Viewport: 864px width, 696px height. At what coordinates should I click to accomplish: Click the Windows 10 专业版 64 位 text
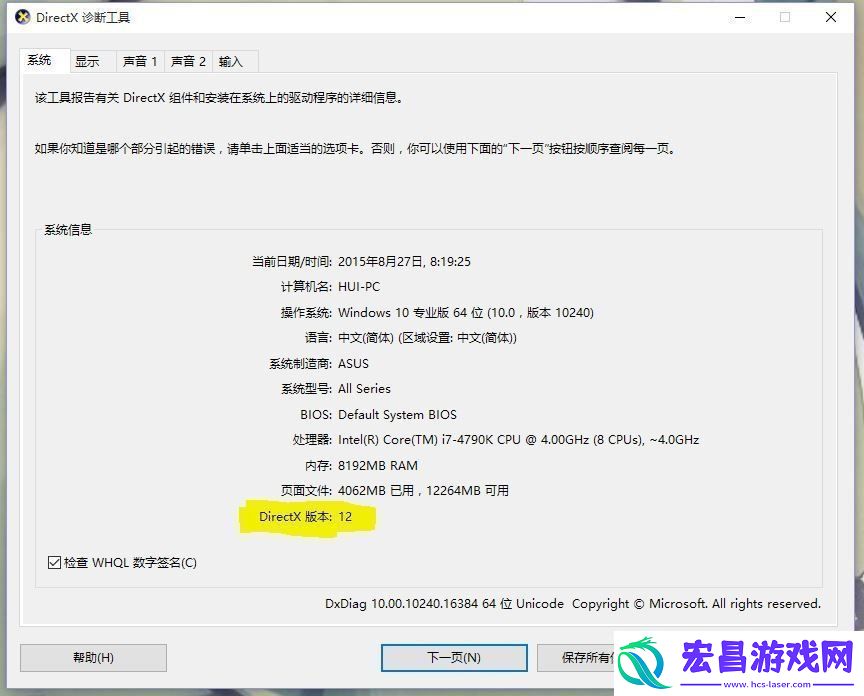point(466,312)
